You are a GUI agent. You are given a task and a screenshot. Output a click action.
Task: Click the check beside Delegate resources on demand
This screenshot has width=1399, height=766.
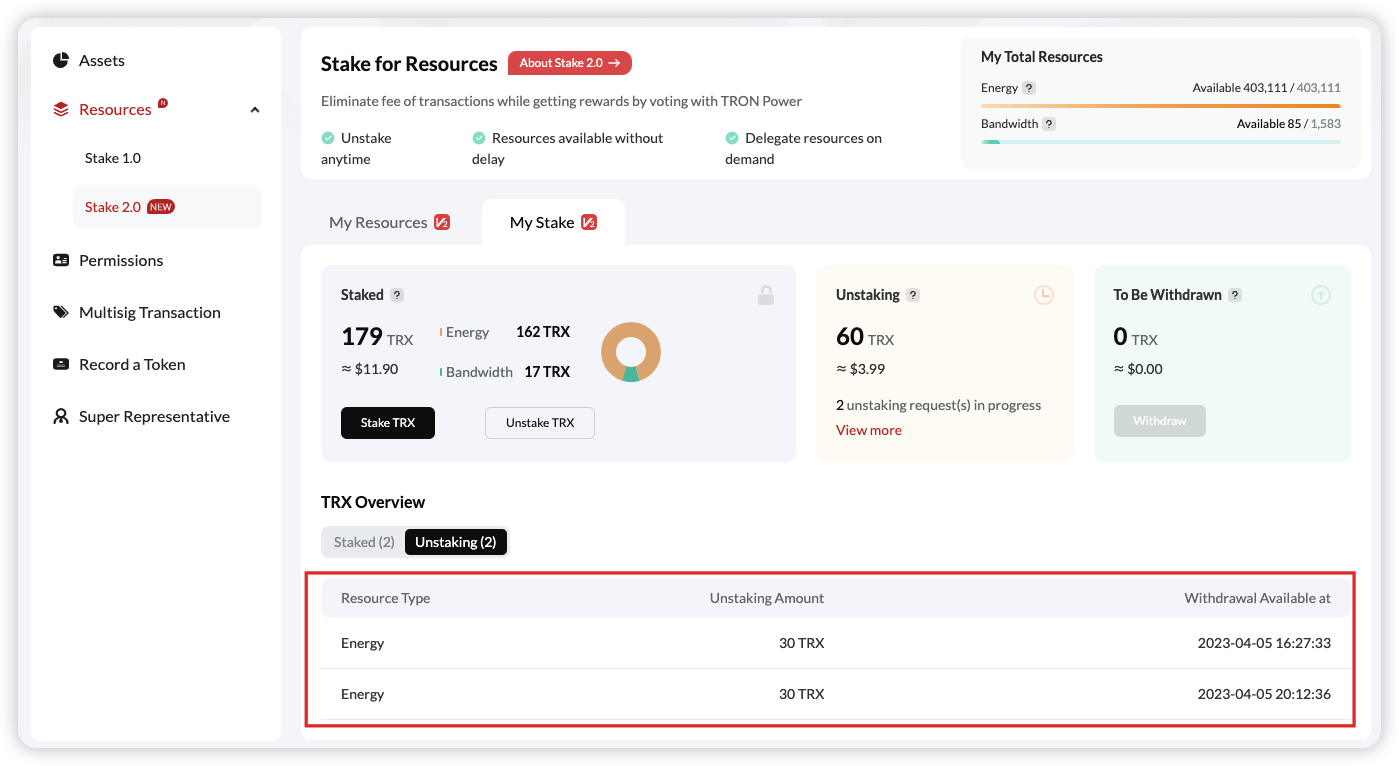[732, 138]
